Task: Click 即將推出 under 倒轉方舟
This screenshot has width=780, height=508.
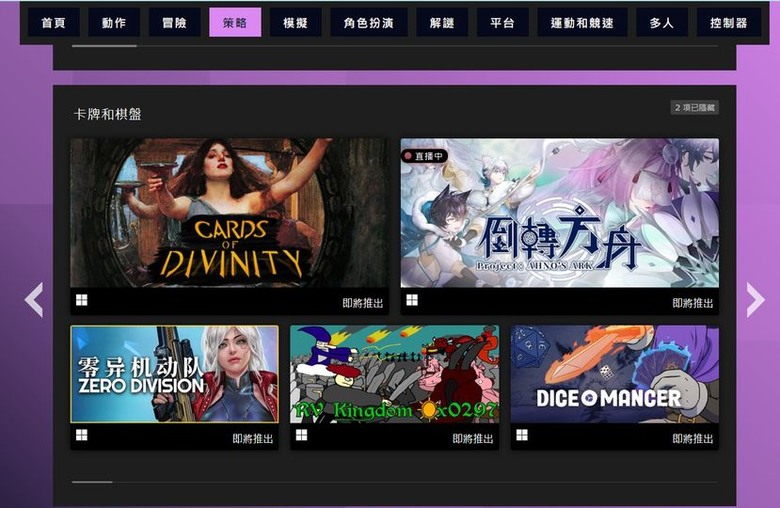Action: coord(692,303)
